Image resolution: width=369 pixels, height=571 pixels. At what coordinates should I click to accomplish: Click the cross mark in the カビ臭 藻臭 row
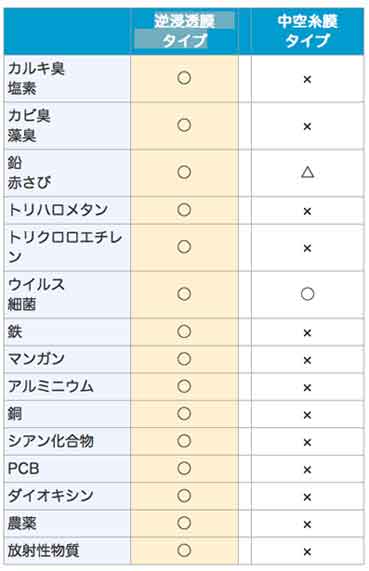[x=307, y=126]
